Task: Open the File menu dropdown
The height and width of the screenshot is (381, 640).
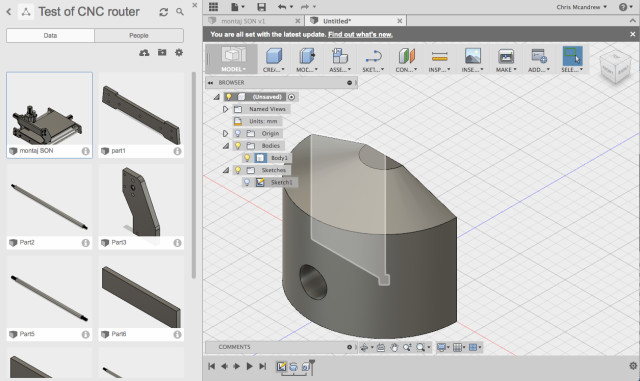Action: (x=238, y=7)
